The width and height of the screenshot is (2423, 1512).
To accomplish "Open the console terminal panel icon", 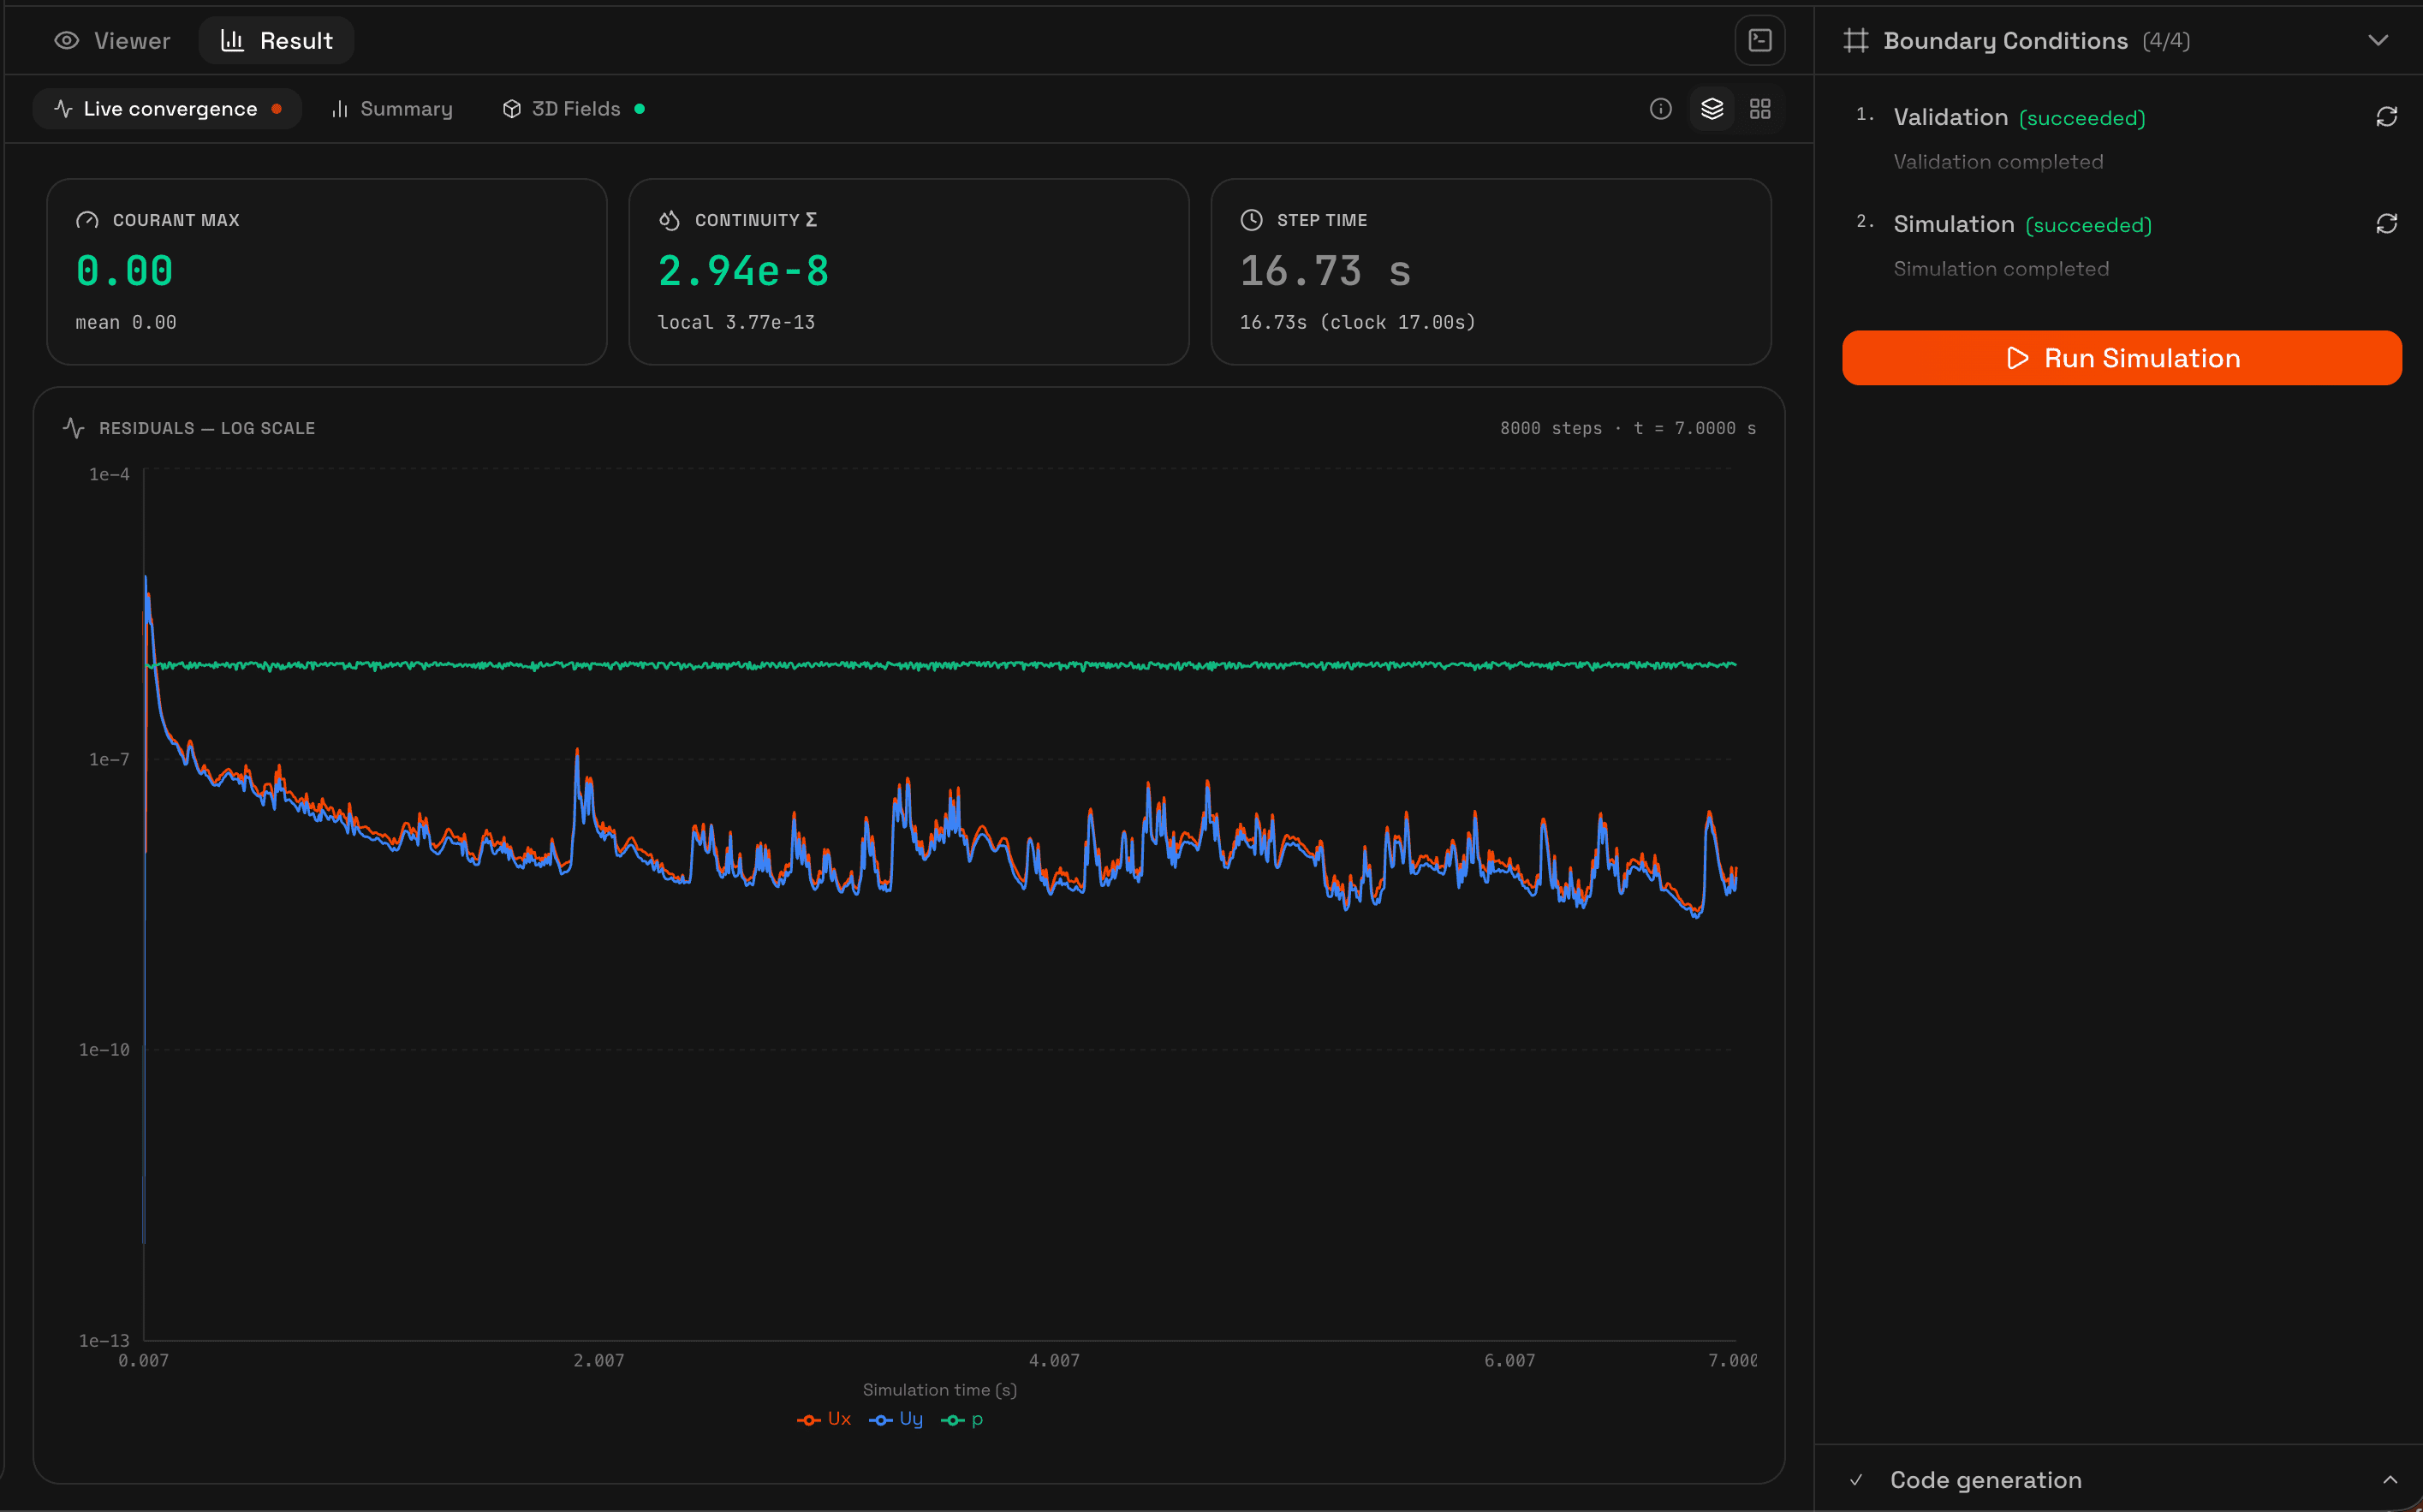I will pyautogui.click(x=1759, y=41).
